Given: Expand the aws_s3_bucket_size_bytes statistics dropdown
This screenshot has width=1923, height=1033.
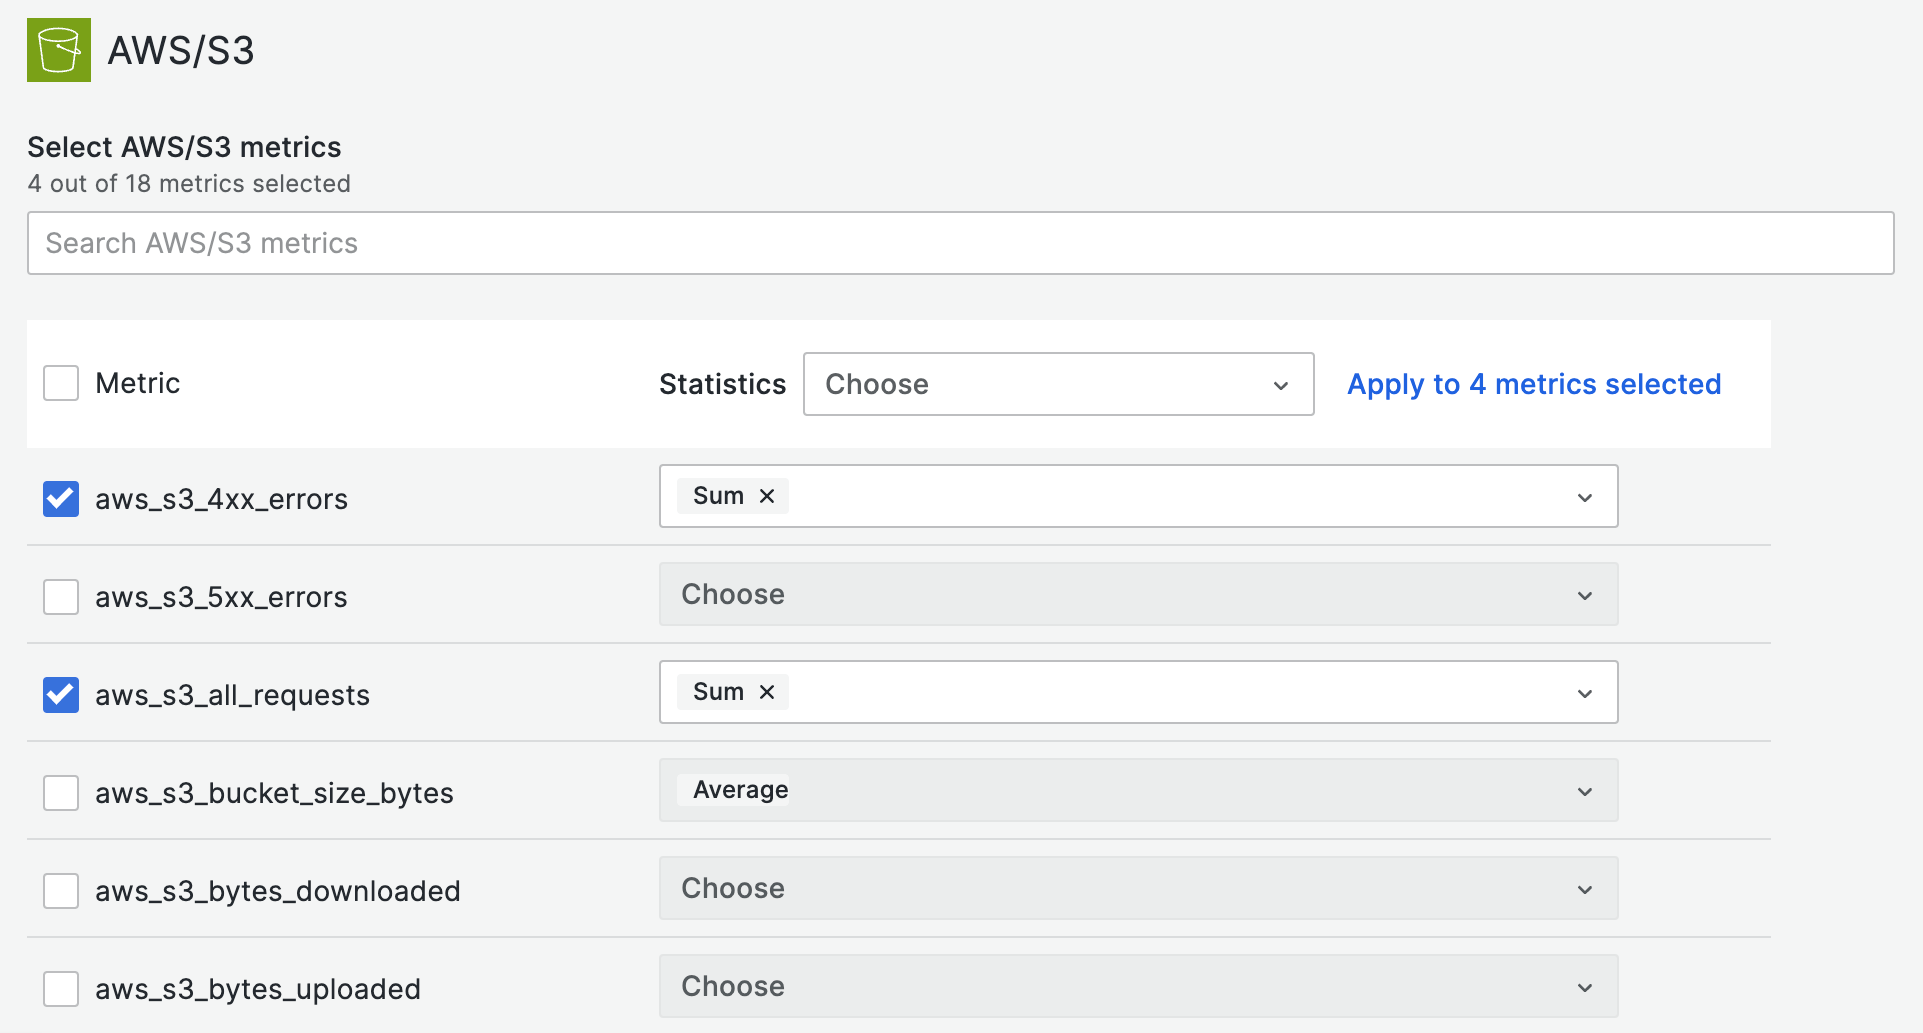Looking at the screenshot, I should (x=1583, y=790).
